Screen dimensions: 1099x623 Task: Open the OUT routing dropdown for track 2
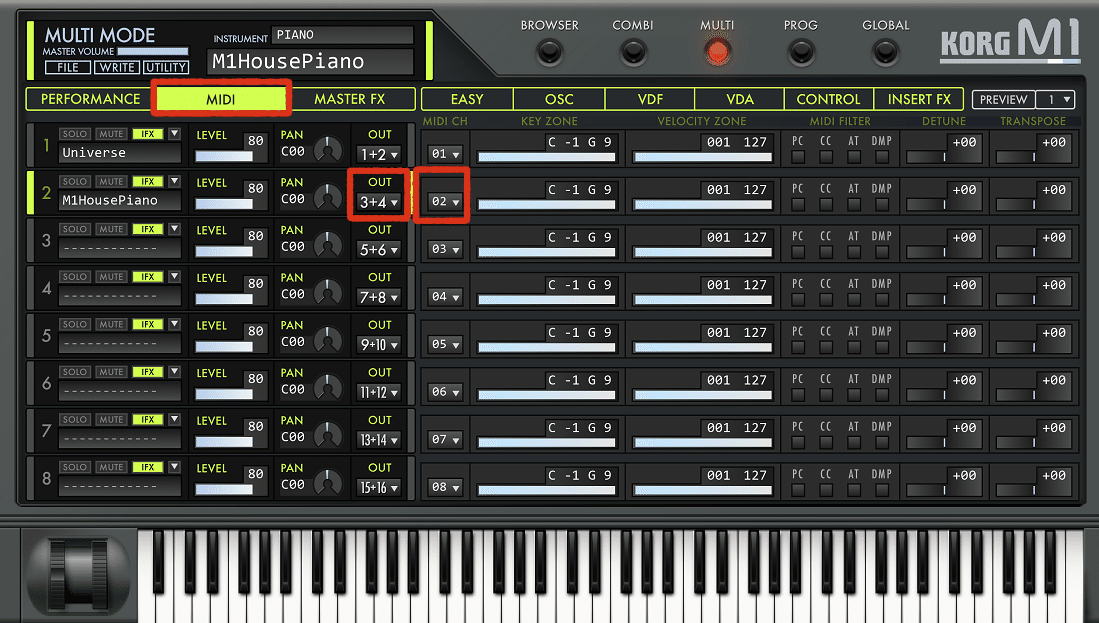[x=378, y=201]
